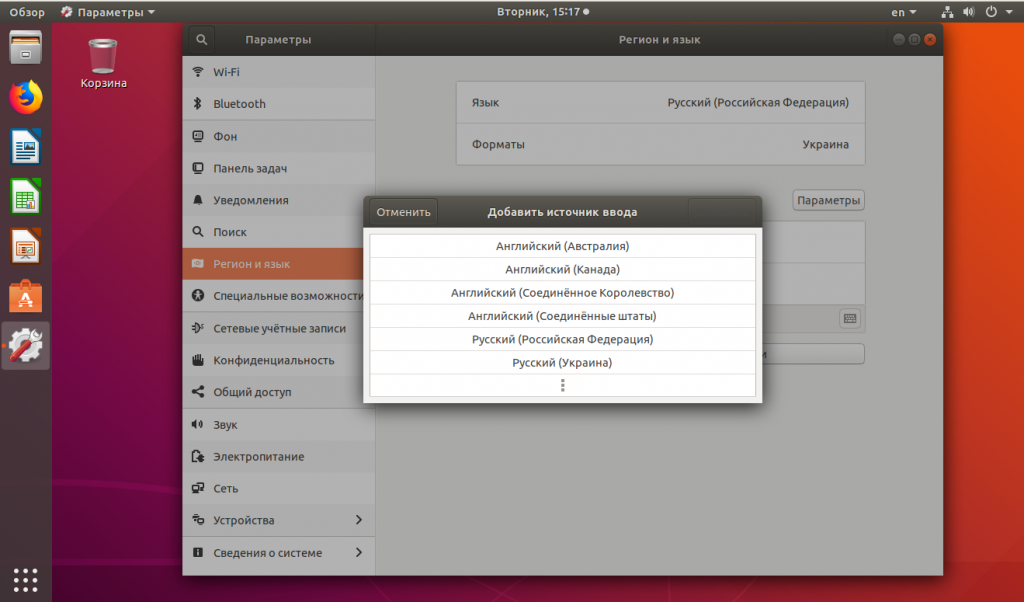Click Уведомления label in sidebar
Viewport: 1024px width, 602px height.
(x=250, y=200)
